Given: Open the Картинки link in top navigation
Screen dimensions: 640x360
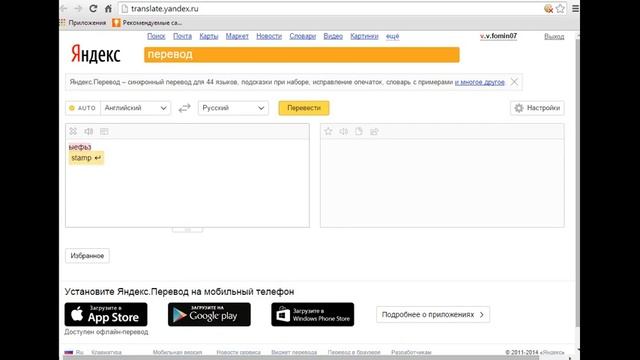Looking at the screenshot, I should [x=364, y=36].
